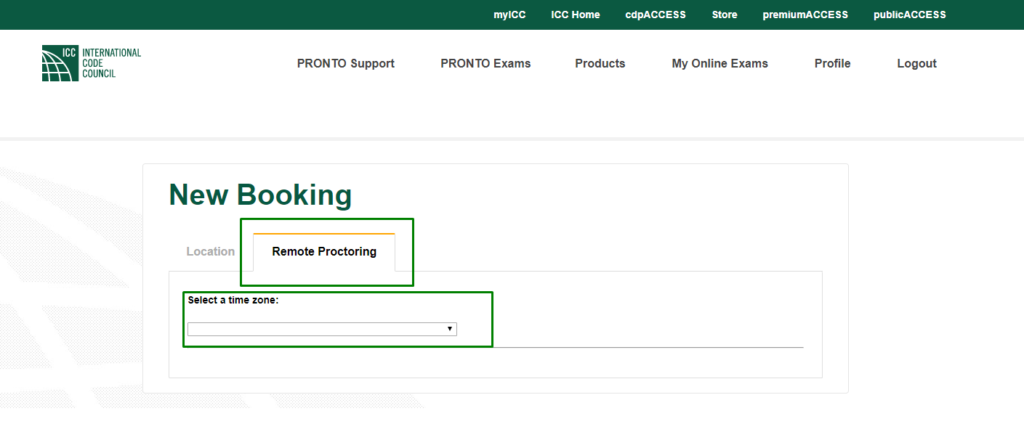Screen dimensions: 1024x432
Task: Open cdpACCESS in the top bar
Action: [656, 15]
